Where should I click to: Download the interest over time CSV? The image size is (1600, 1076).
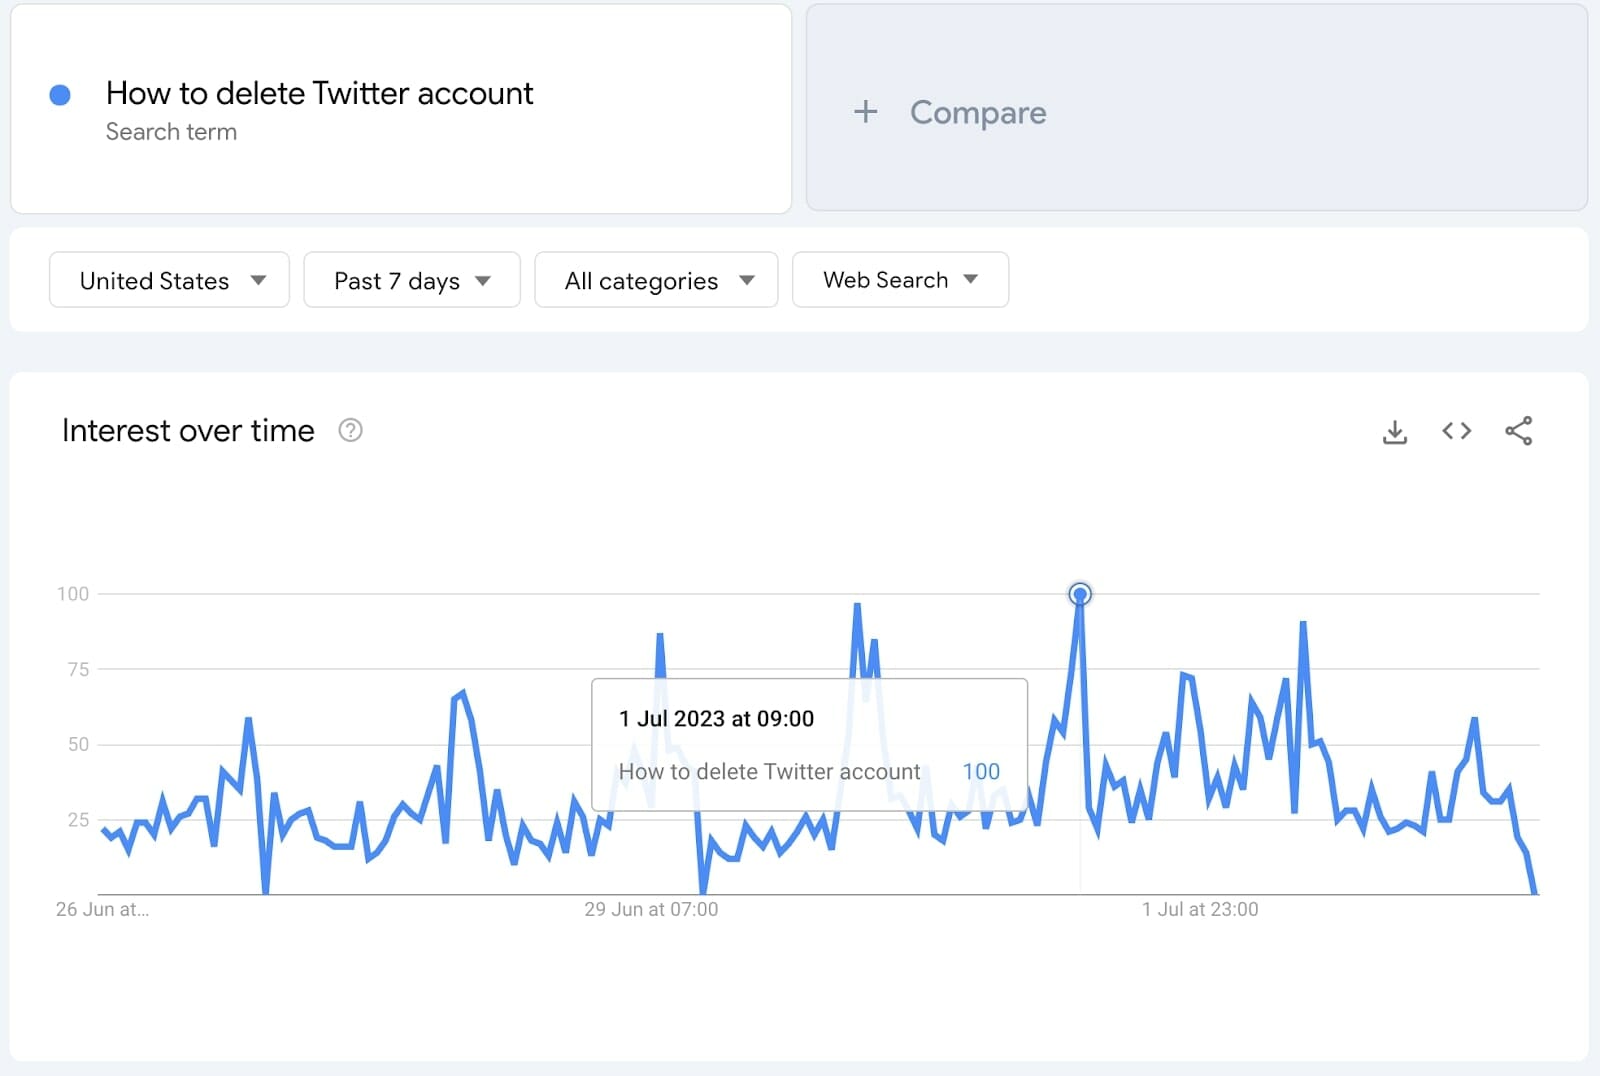1394,432
